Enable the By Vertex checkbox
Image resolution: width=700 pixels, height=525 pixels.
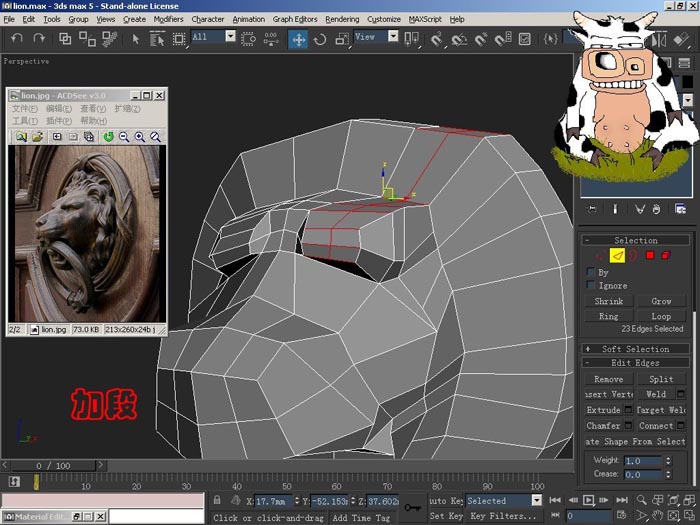[591, 272]
